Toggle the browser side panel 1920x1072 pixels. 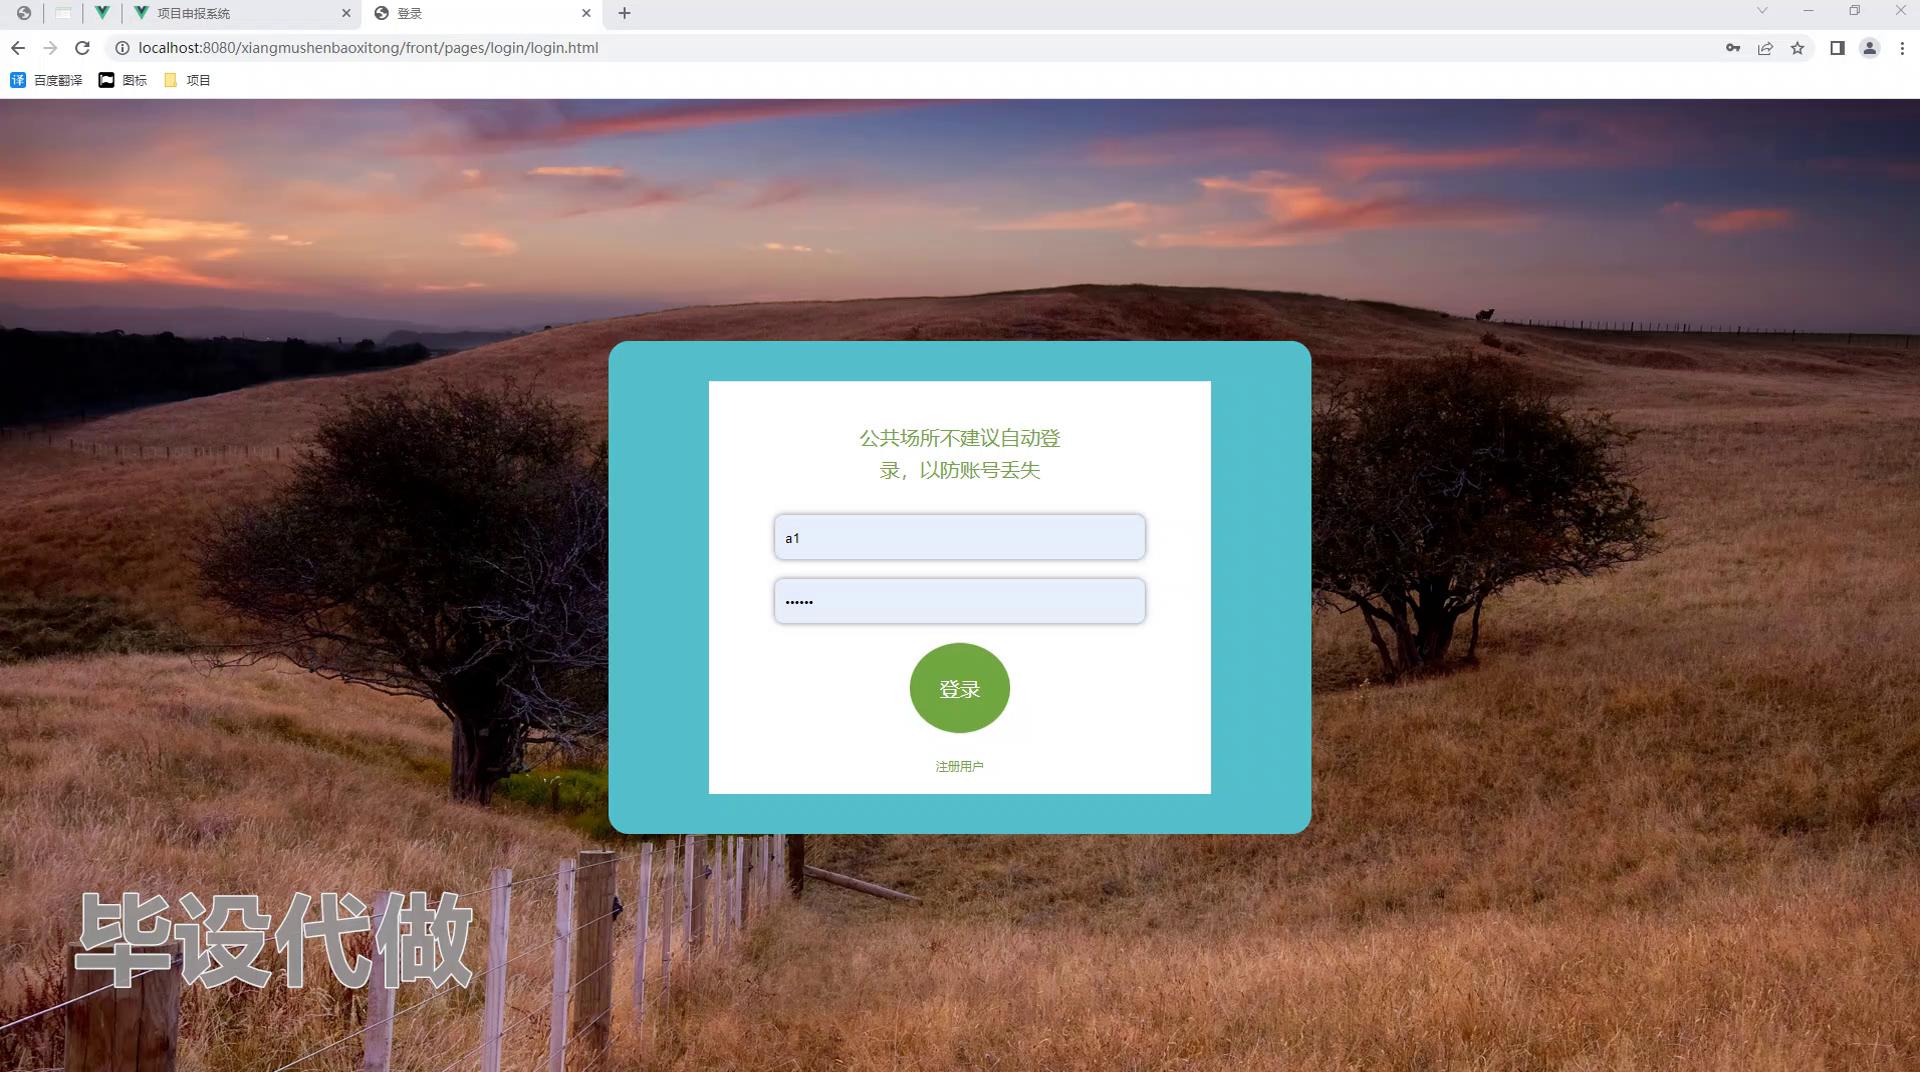pyautogui.click(x=1837, y=48)
